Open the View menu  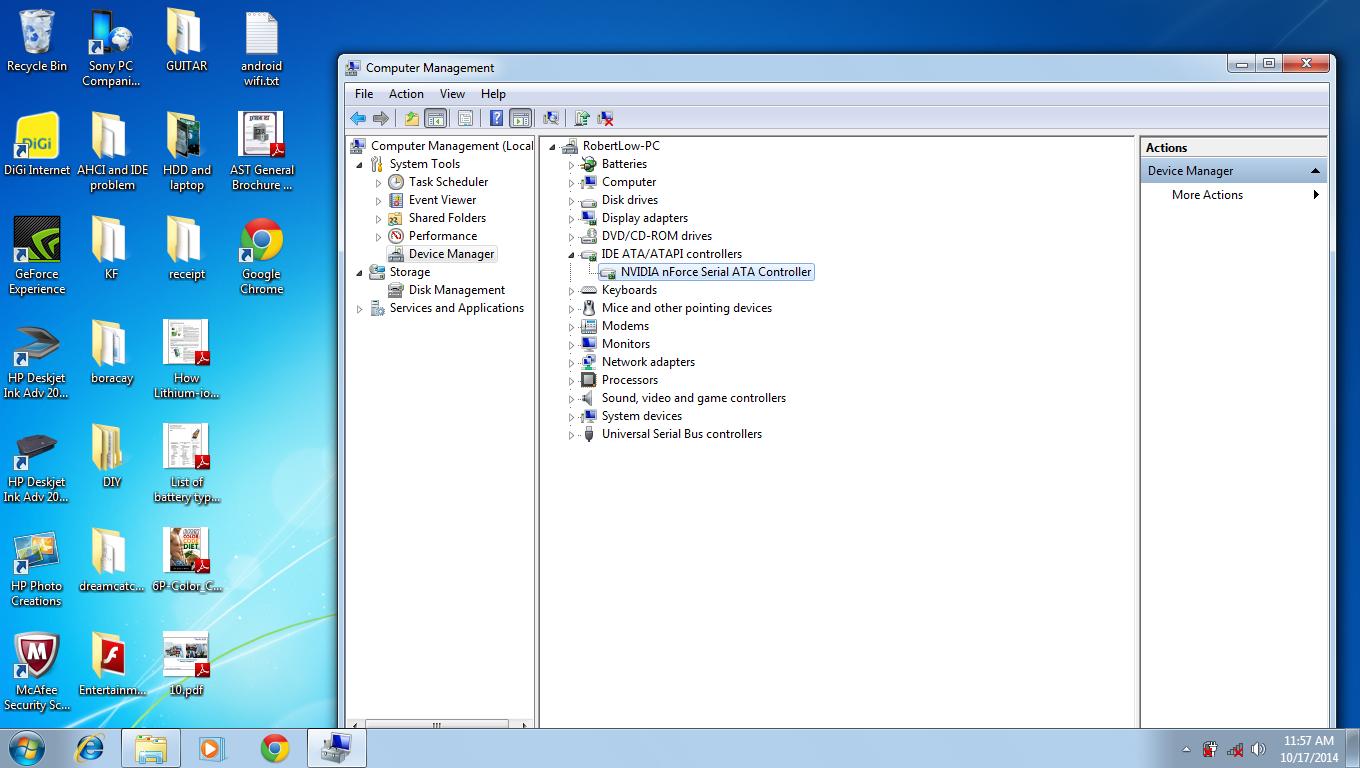[452, 93]
